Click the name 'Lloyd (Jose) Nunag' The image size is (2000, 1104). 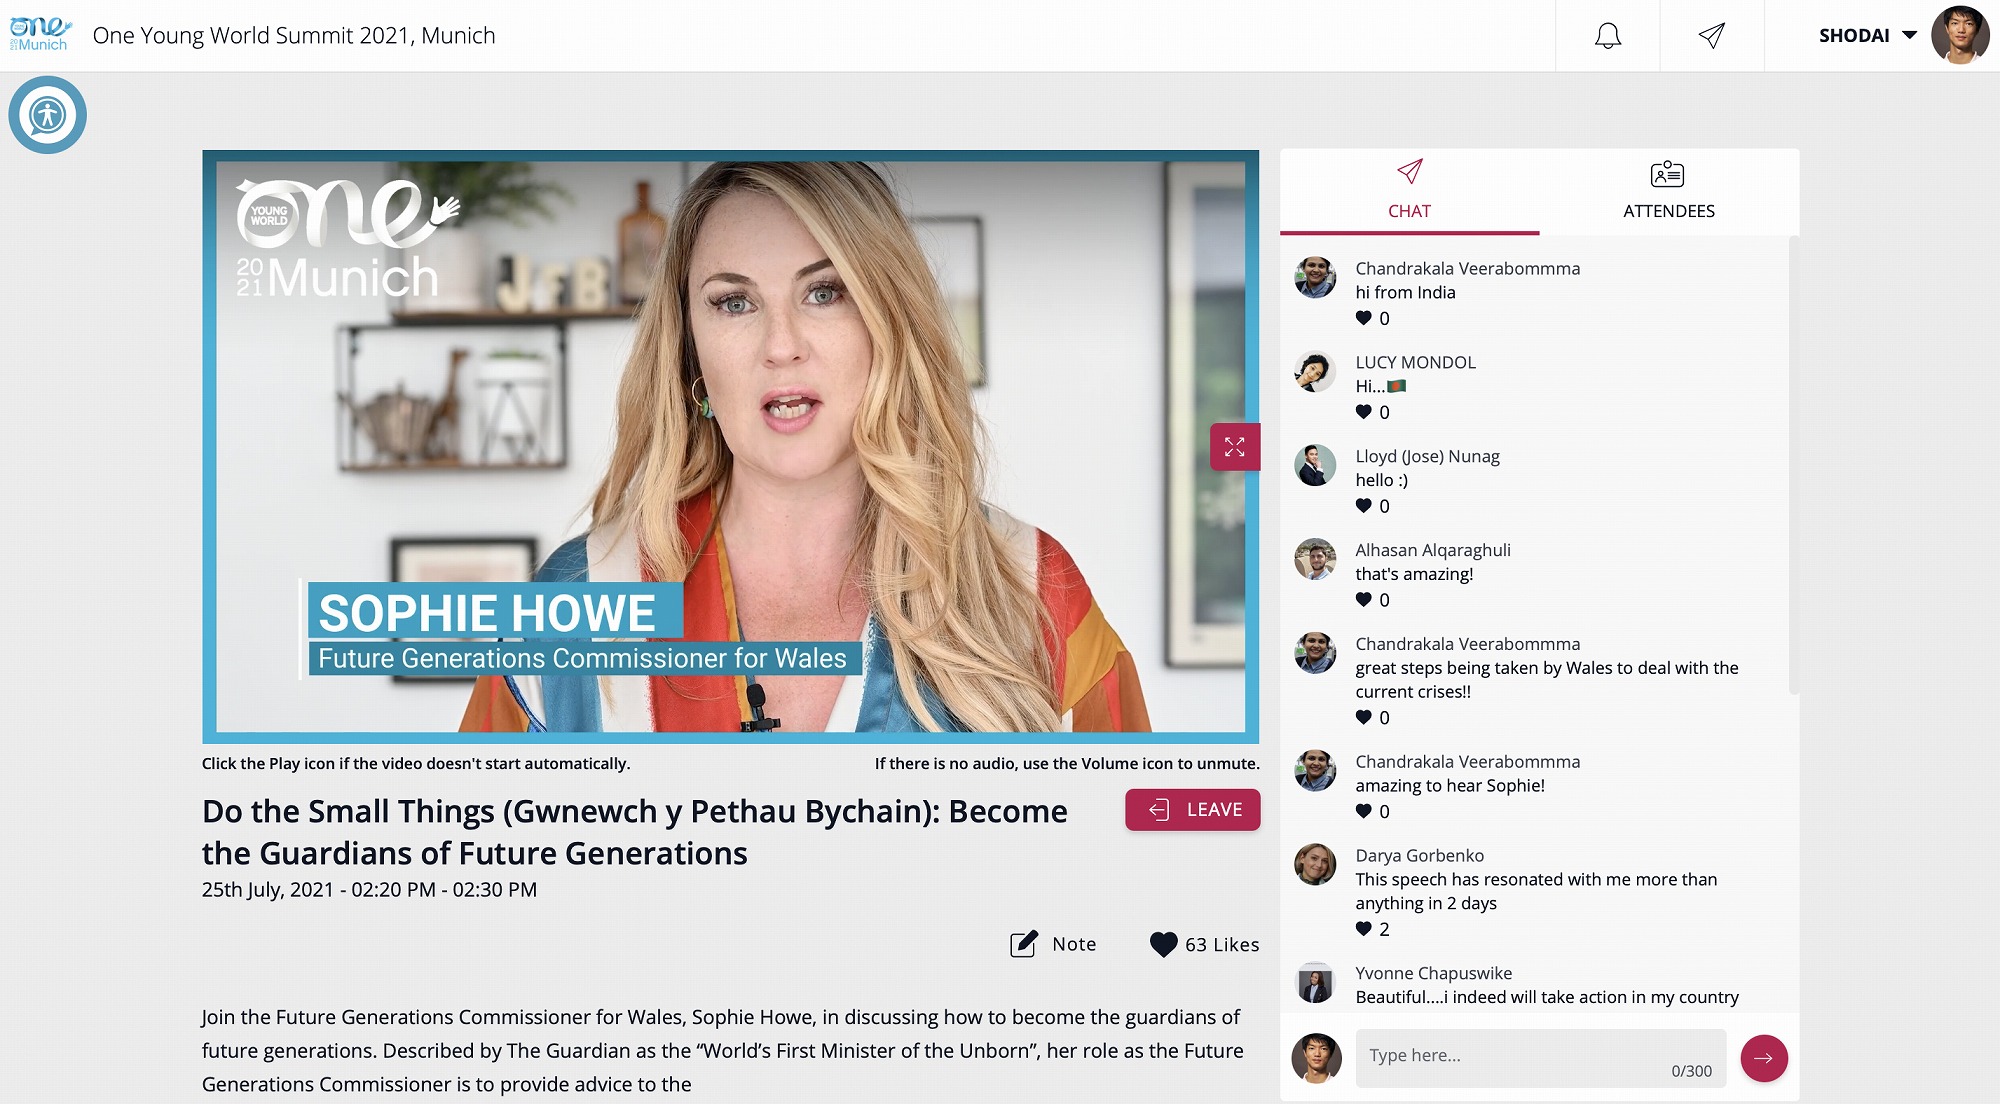pos(1427,457)
